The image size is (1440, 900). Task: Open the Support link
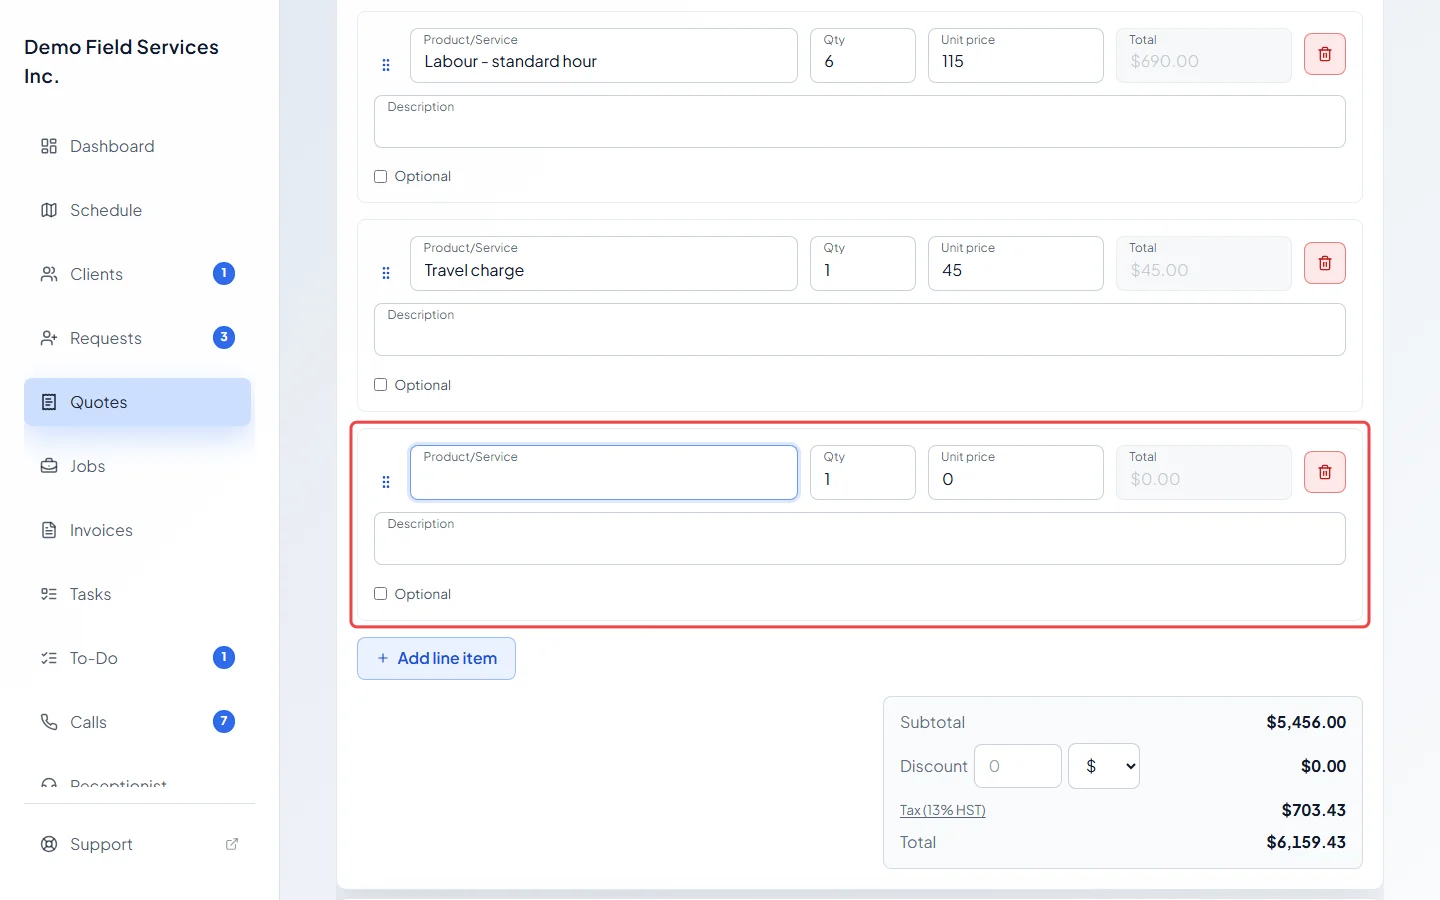pyautogui.click(x=139, y=844)
